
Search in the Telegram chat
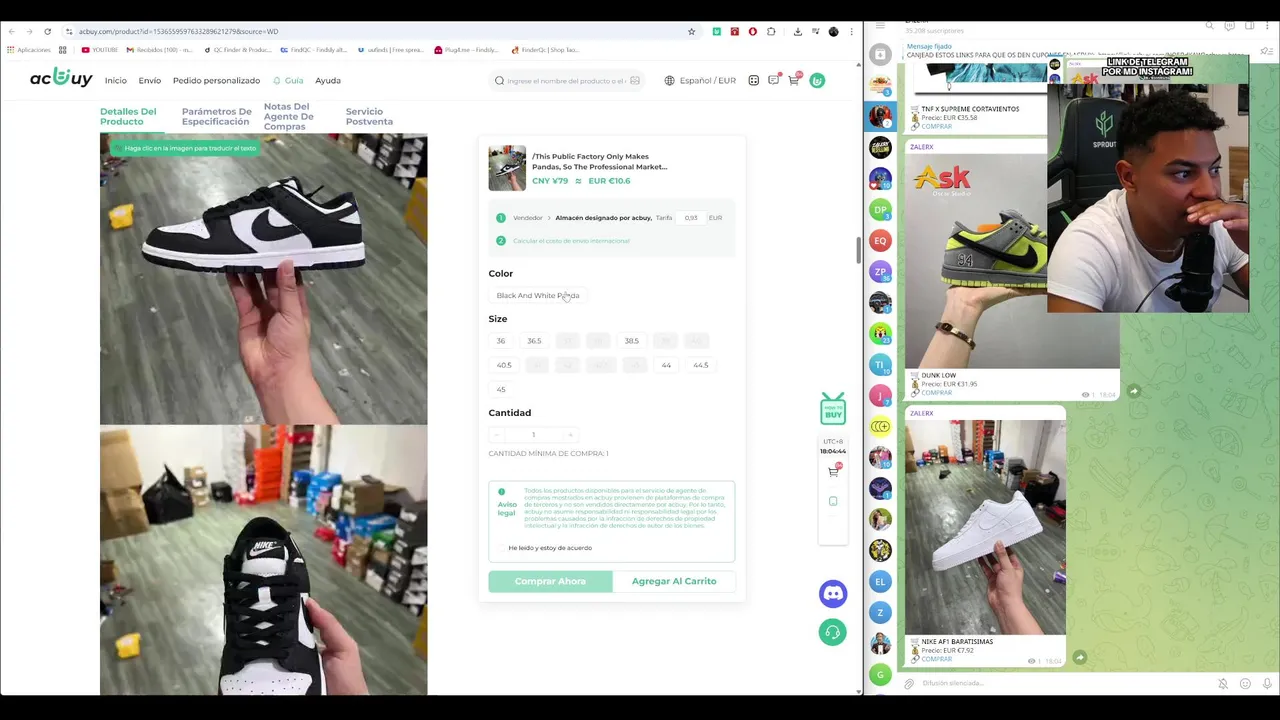click(x=1209, y=25)
